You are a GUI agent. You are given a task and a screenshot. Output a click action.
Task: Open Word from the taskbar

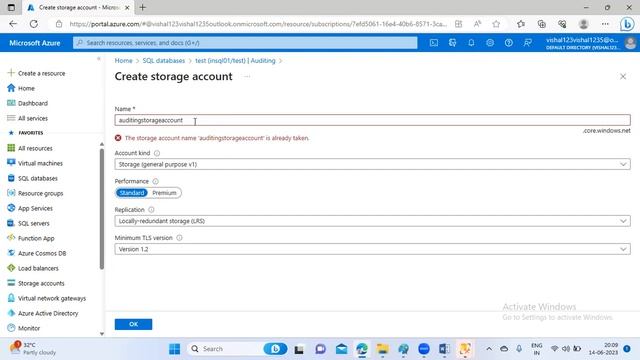point(444,349)
